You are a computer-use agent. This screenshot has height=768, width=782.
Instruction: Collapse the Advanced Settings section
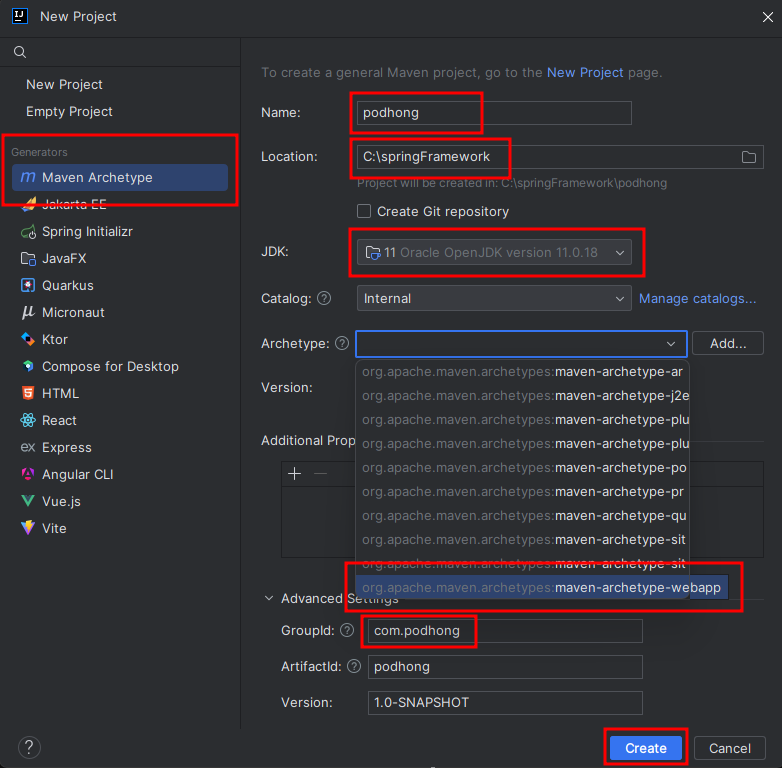pyautogui.click(x=269, y=598)
